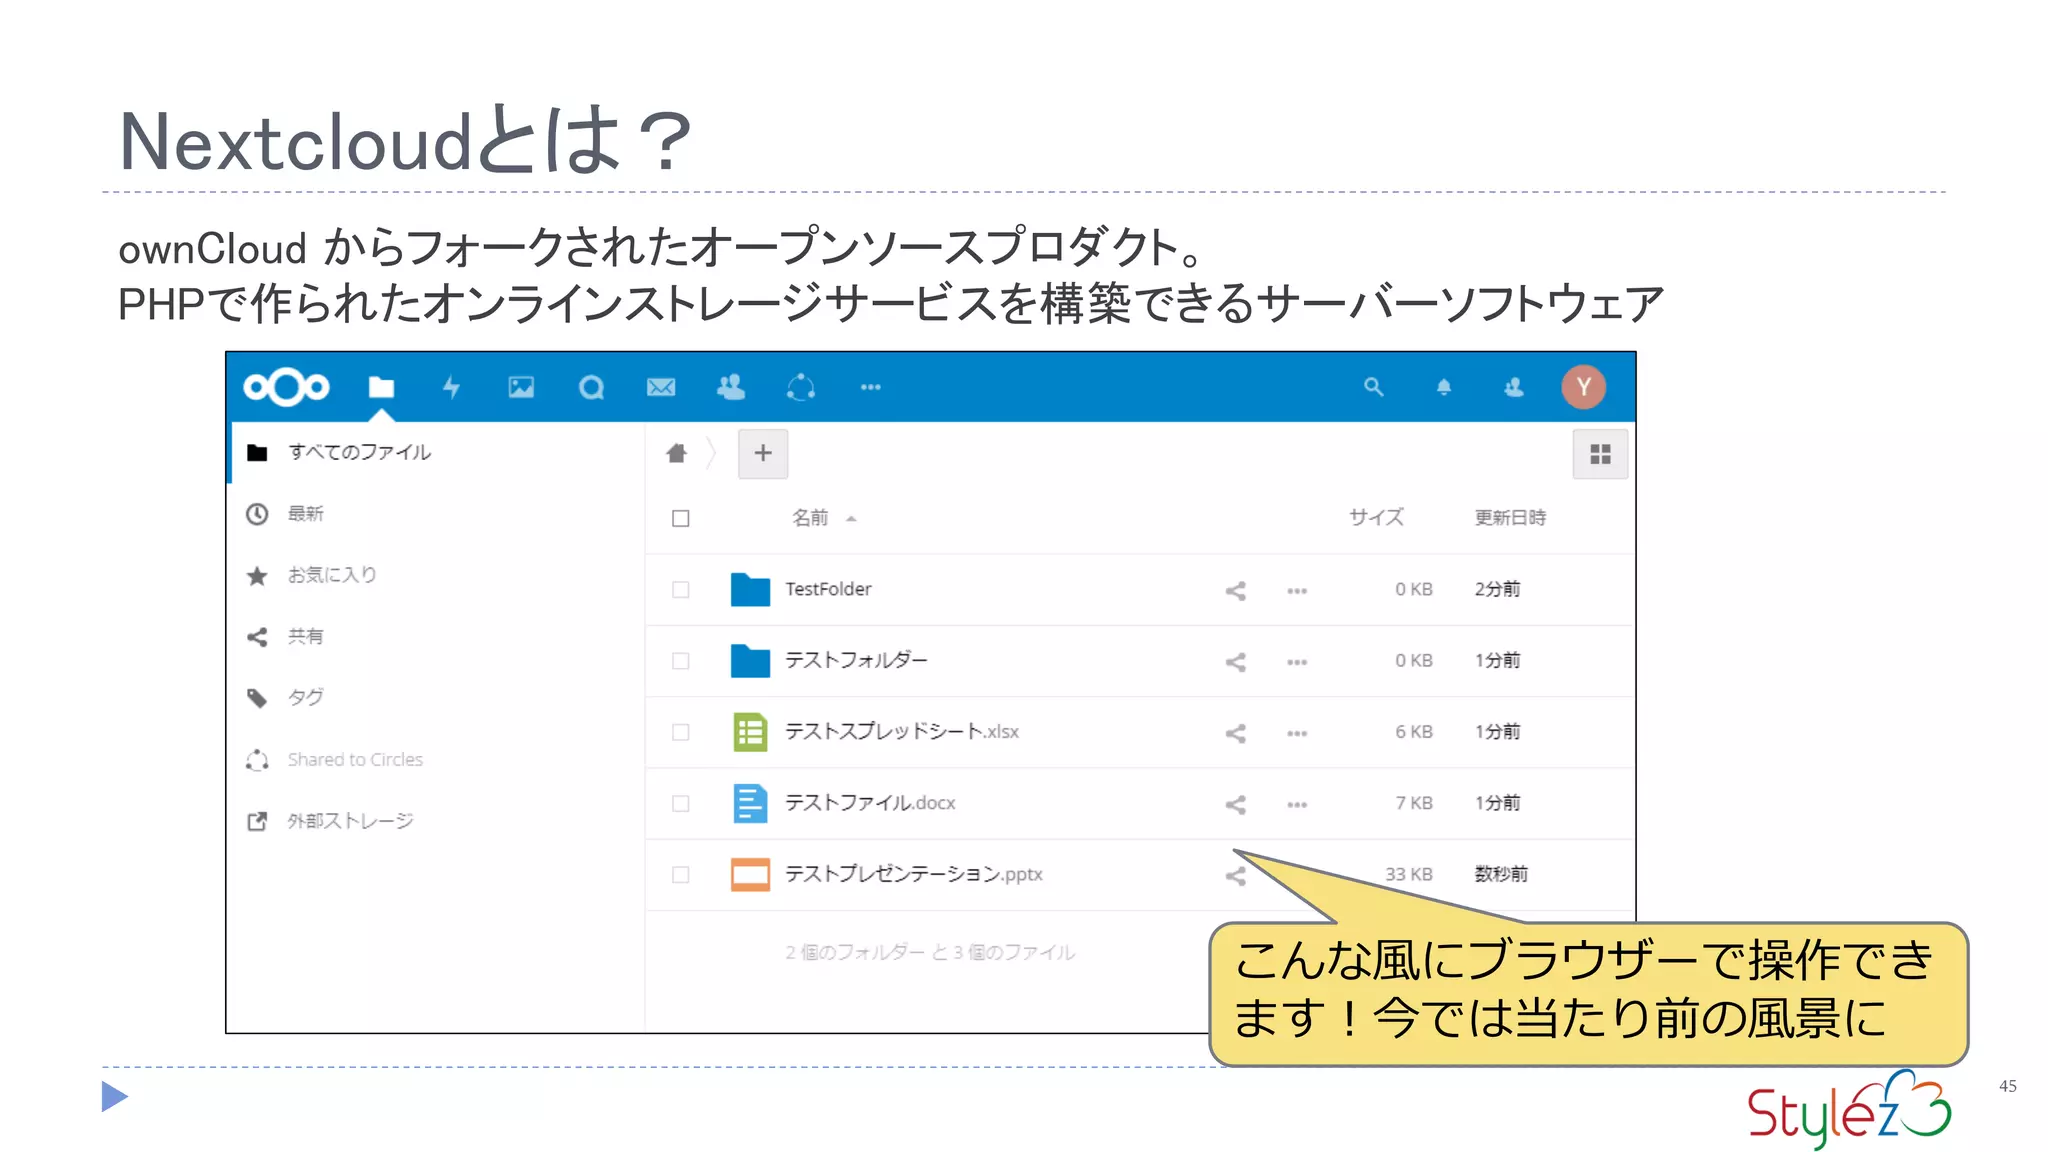
Task: Select all files checkbox
Action: 681,518
